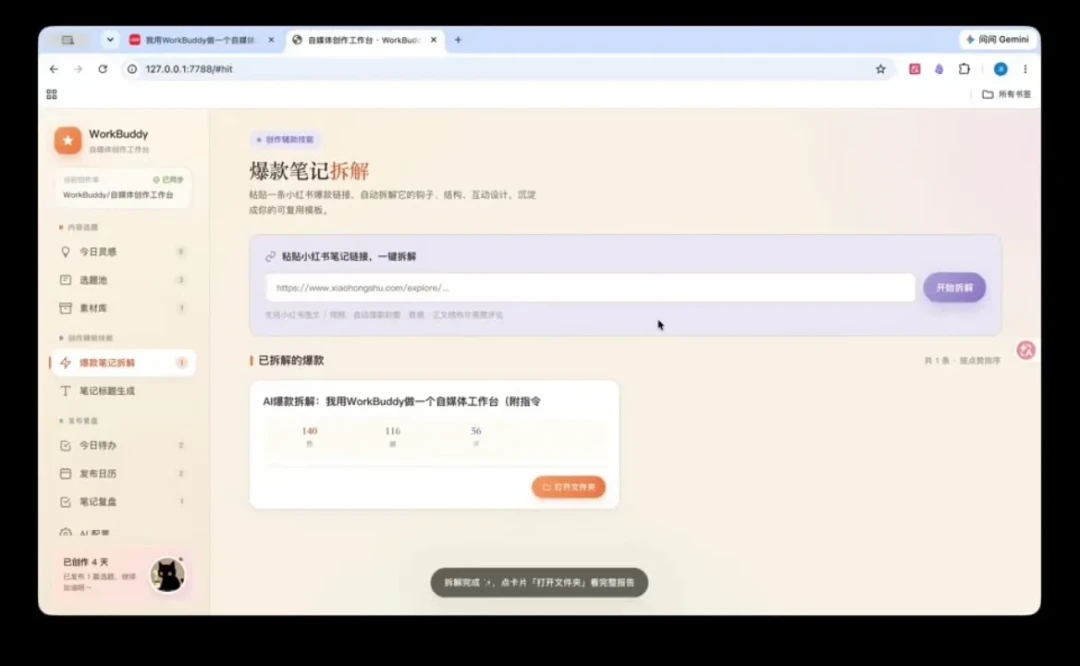
Task: Reload the page with refresh icon
Action: click(103, 69)
